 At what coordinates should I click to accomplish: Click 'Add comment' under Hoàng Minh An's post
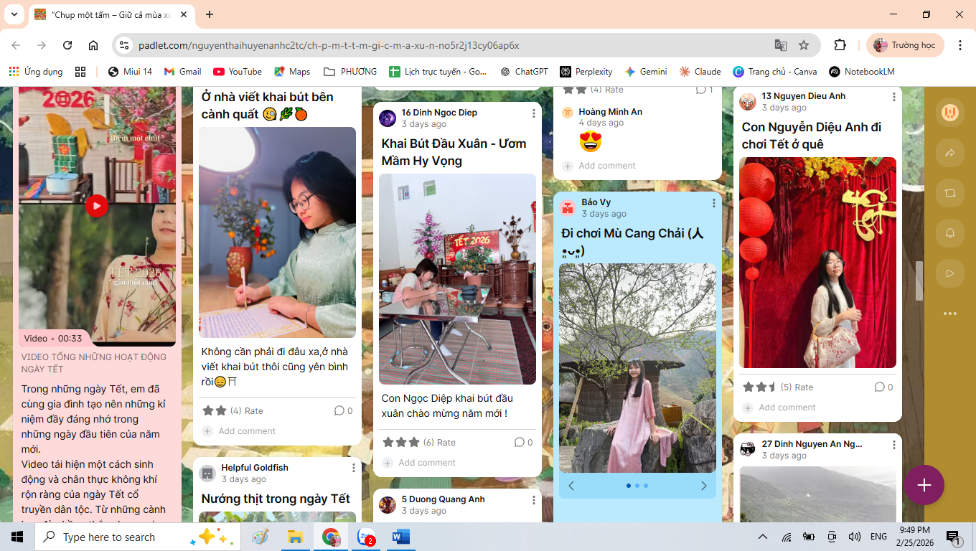[x=606, y=166]
